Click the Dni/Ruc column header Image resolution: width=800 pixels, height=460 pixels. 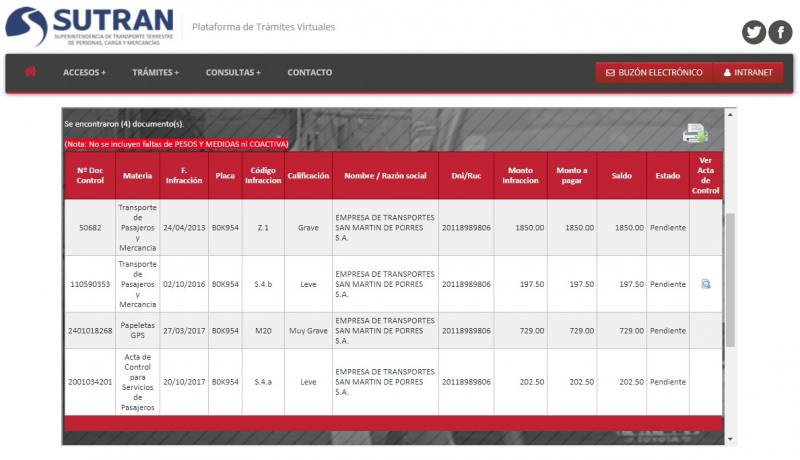[x=466, y=175]
